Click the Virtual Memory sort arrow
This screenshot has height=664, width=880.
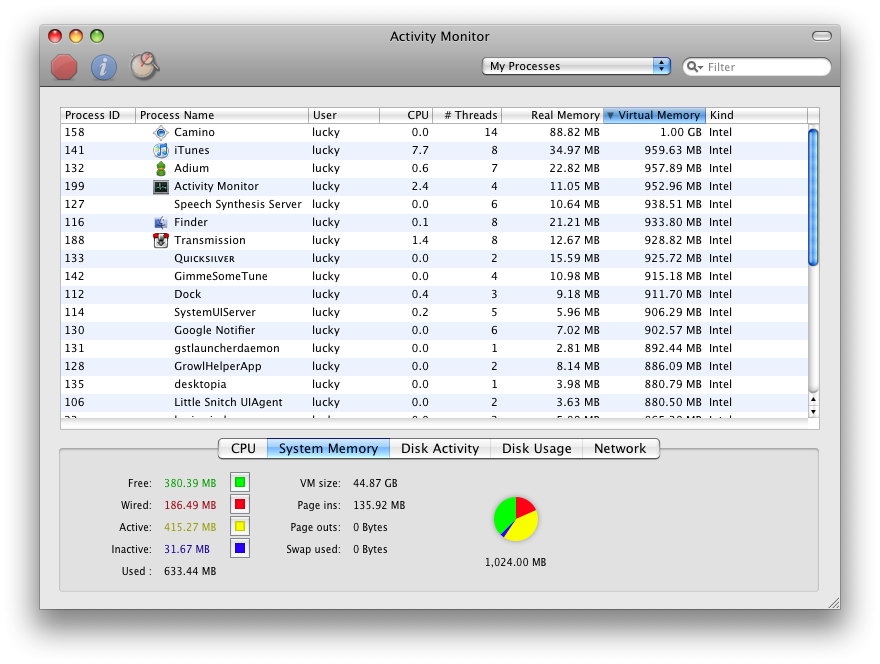[611, 116]
